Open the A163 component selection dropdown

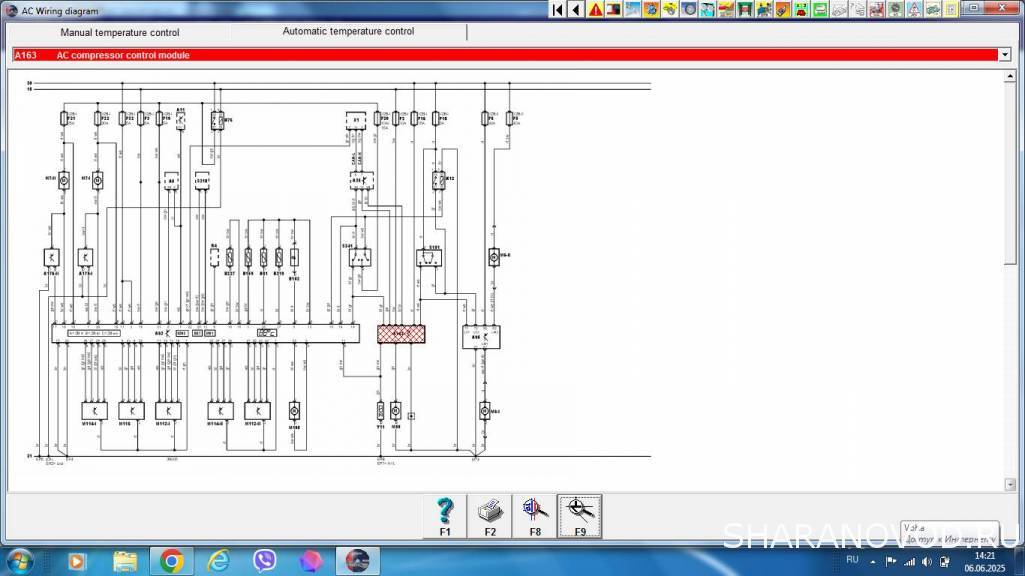click(1005, 55)
